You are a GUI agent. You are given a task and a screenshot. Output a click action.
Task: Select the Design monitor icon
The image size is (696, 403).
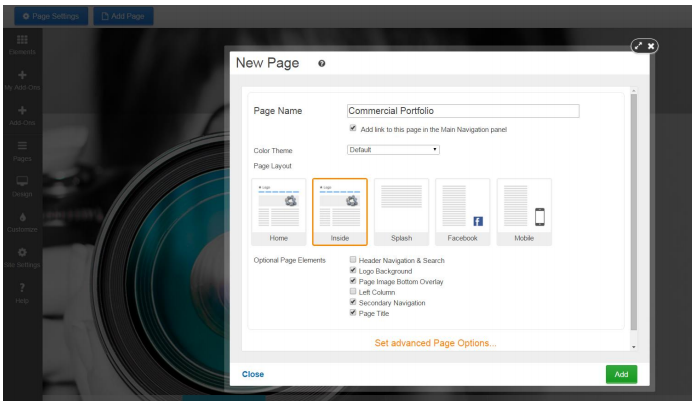click(x=22, y=182)
